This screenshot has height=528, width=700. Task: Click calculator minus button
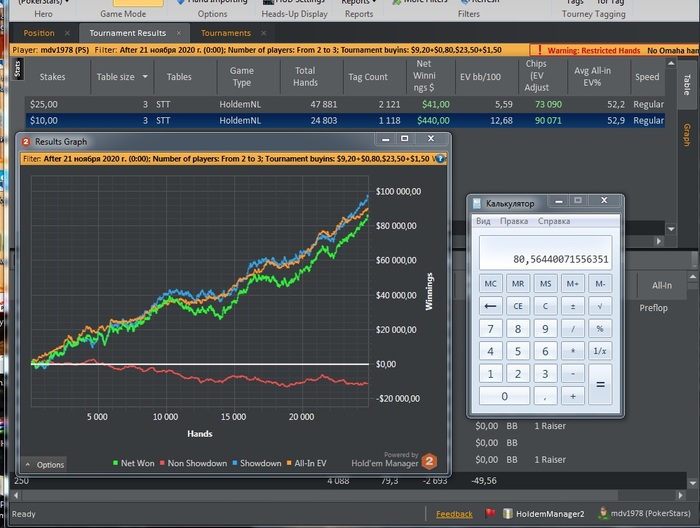coord(573,373)
